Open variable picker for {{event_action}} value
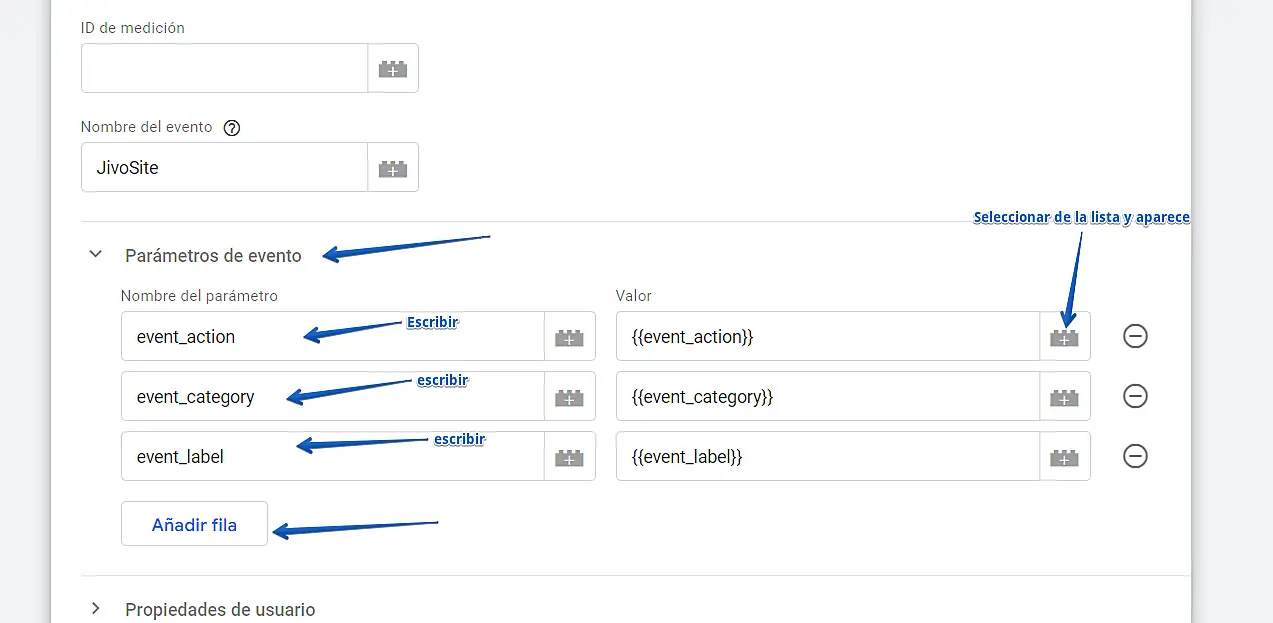 [1064, 337]
